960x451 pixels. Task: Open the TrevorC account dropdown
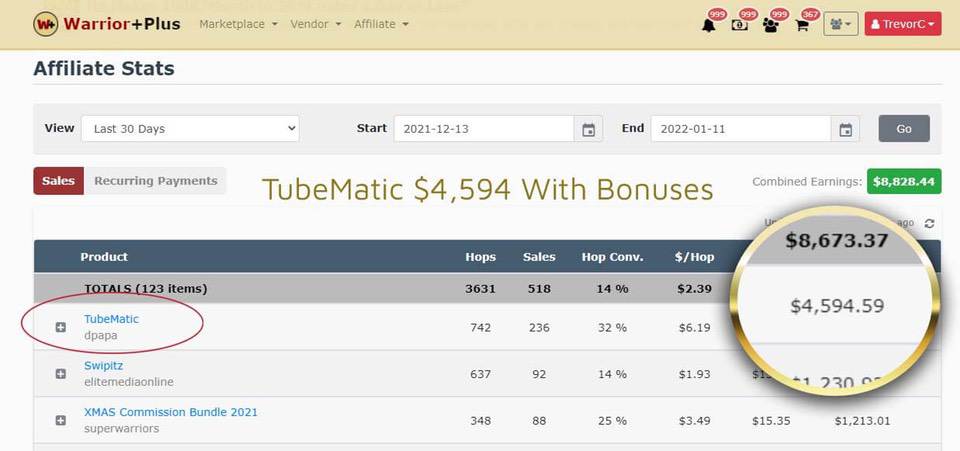[903, 24]
